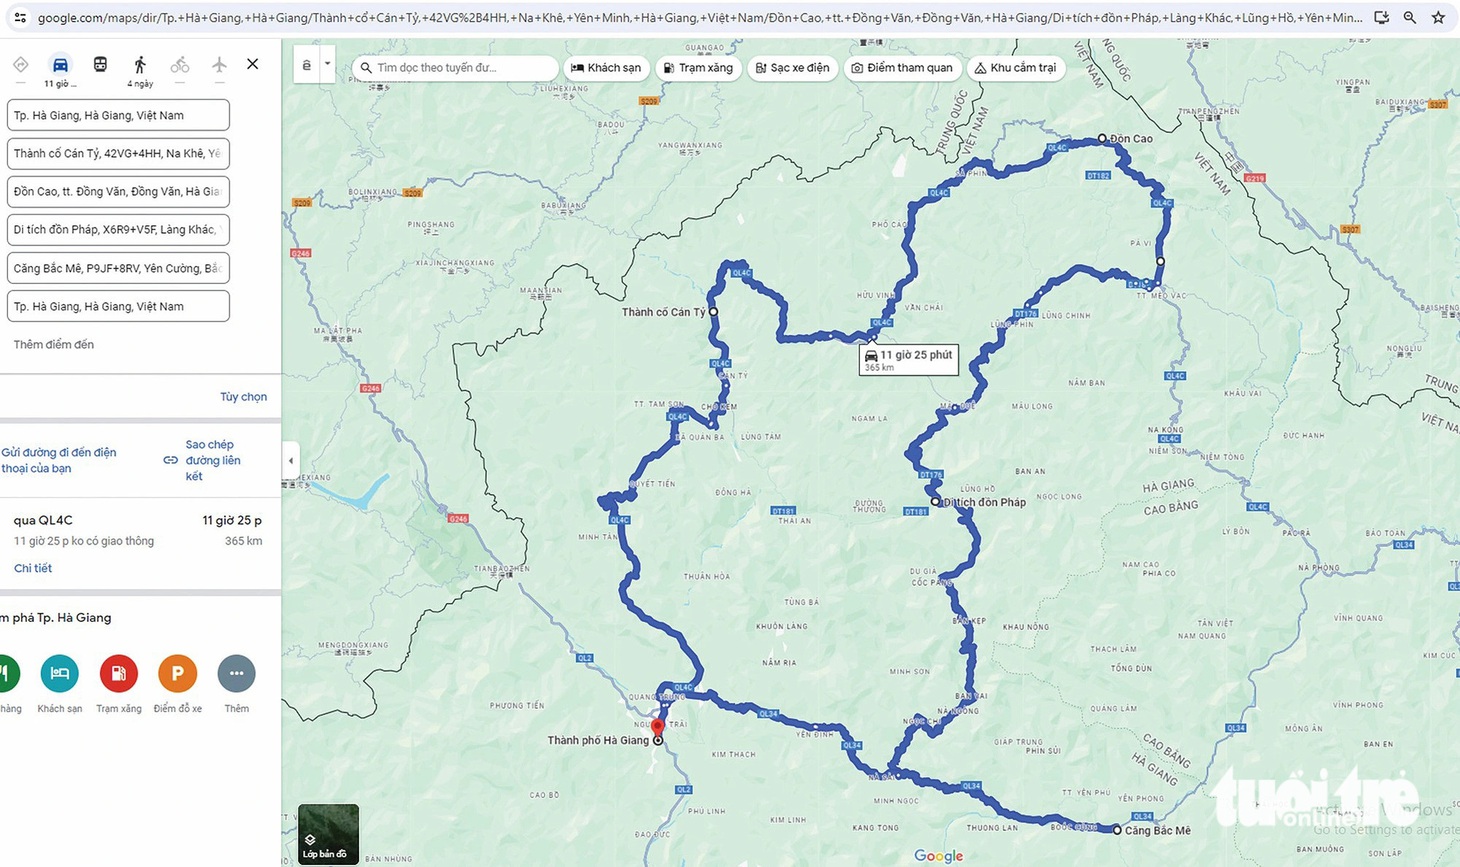Screen dimensions: 1460x867
Task: Click install app icon in address bar
Action: (1382, 17)
